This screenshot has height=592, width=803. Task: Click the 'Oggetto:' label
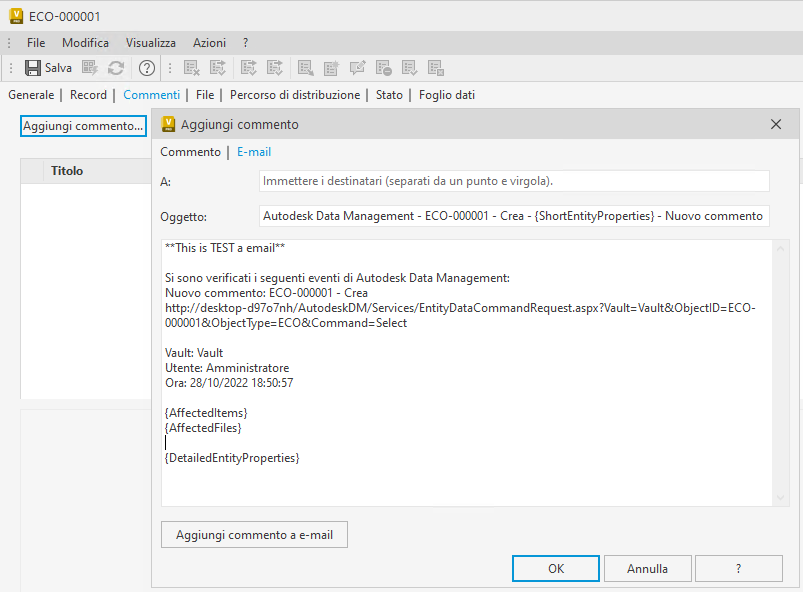pyautogui.click(x=183, y=217)
